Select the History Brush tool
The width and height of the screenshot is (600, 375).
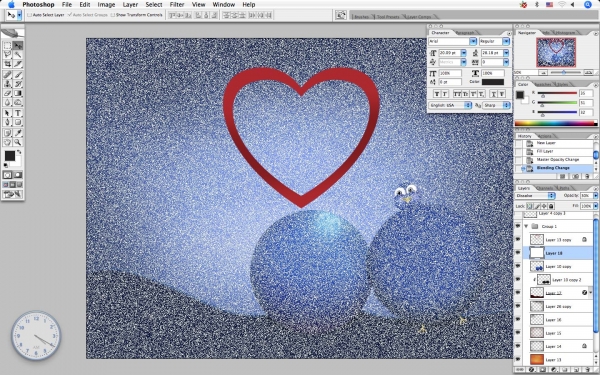[x=18, y=84]
